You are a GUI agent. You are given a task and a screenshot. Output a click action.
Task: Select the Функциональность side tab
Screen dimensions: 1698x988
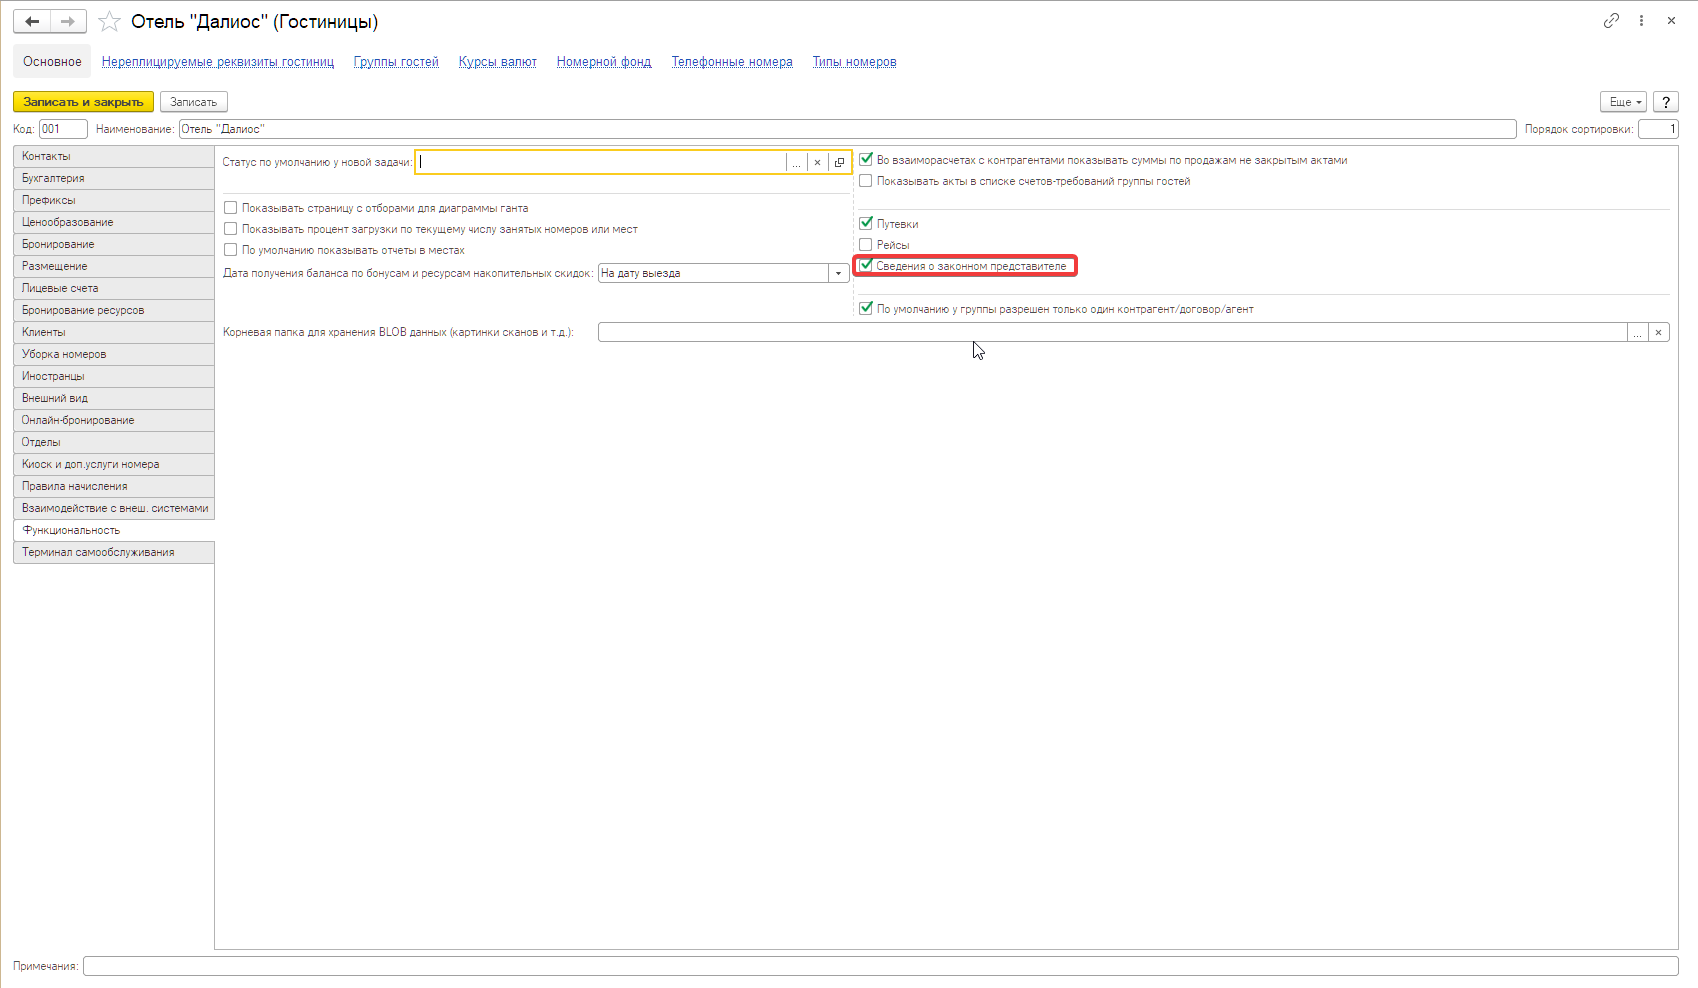pos(114,530)
